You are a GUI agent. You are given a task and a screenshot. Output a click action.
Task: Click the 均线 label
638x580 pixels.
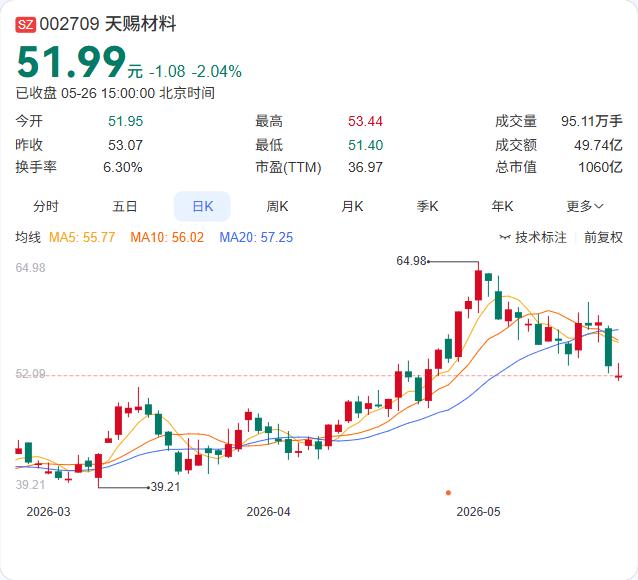point(28,237)
